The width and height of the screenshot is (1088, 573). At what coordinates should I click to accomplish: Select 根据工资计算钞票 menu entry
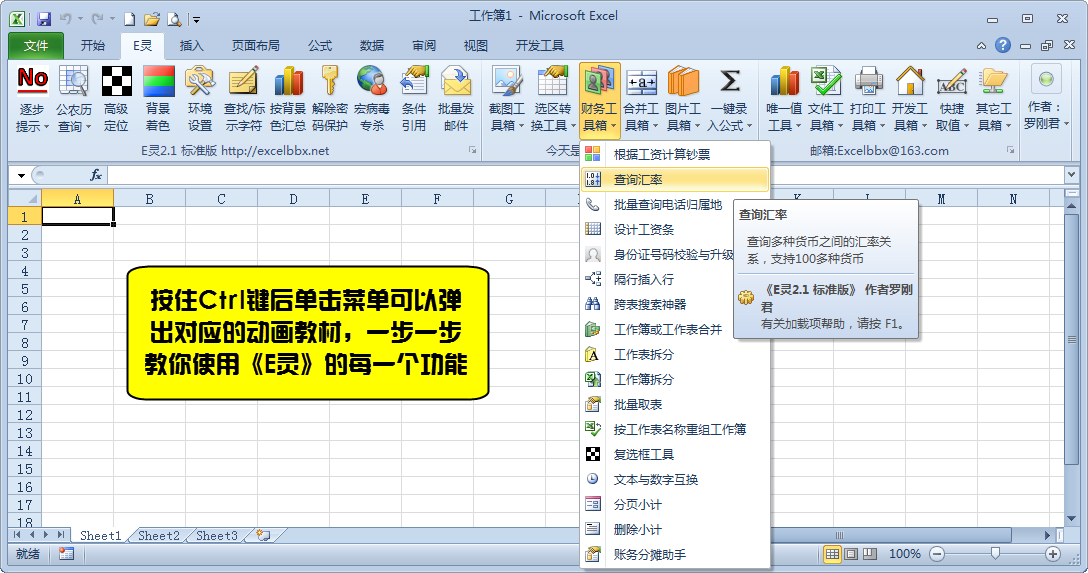(x=675, y=154)
